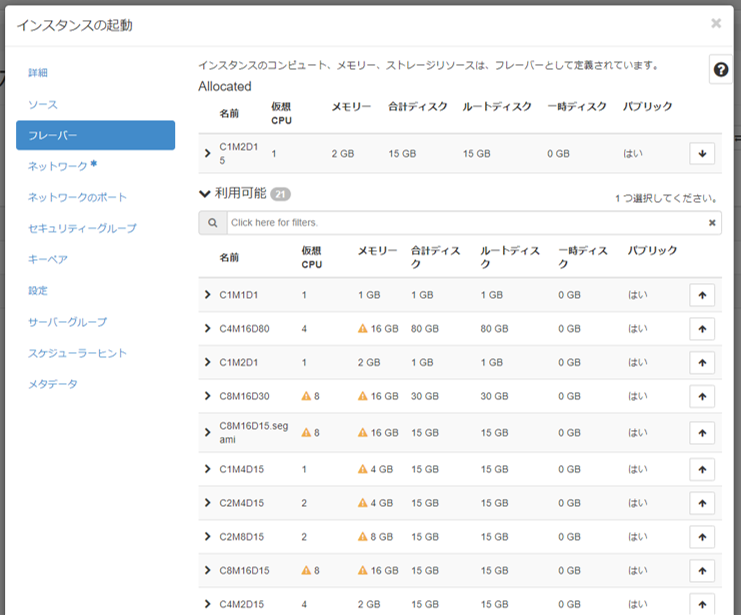Sort available table by パブリック column
The image size is (741, 615).
[x=653, y=251]
